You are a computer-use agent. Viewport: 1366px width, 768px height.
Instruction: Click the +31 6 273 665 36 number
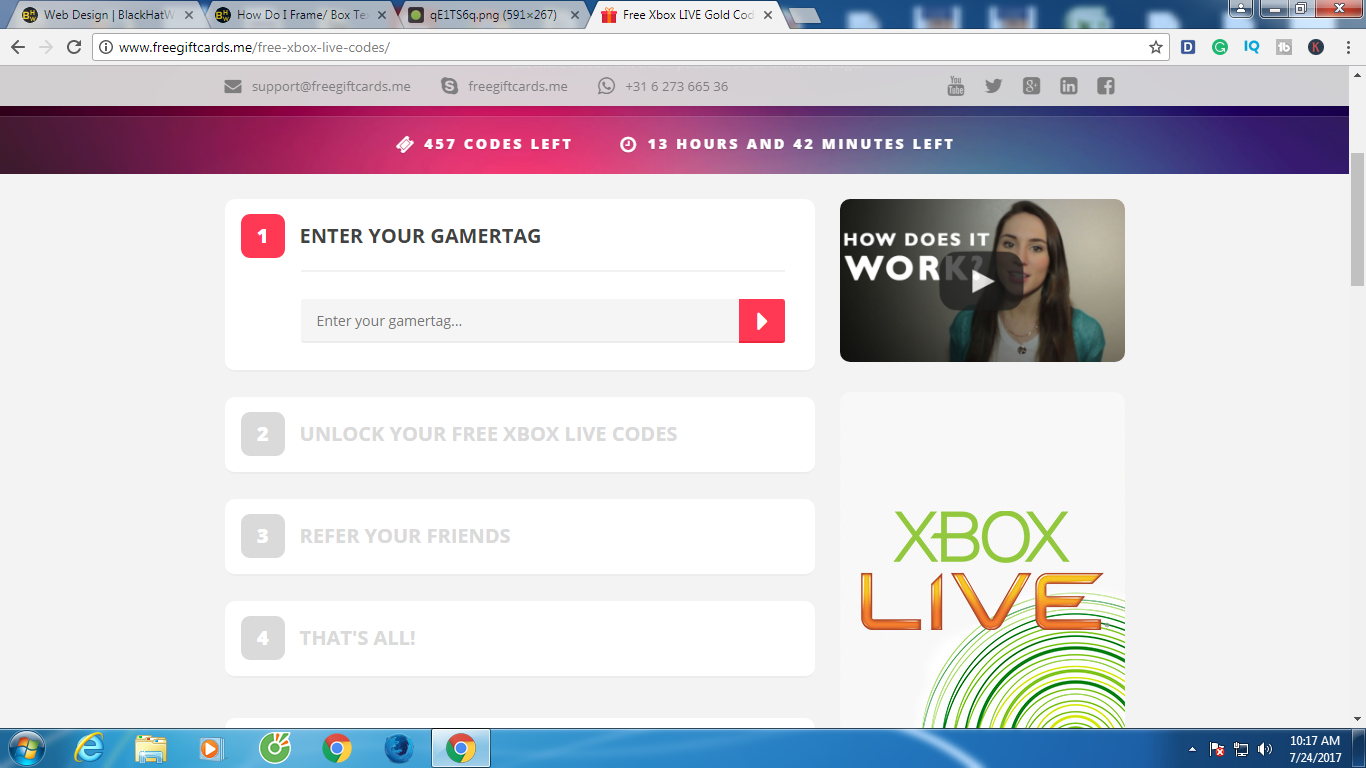(x=676, y=86)
